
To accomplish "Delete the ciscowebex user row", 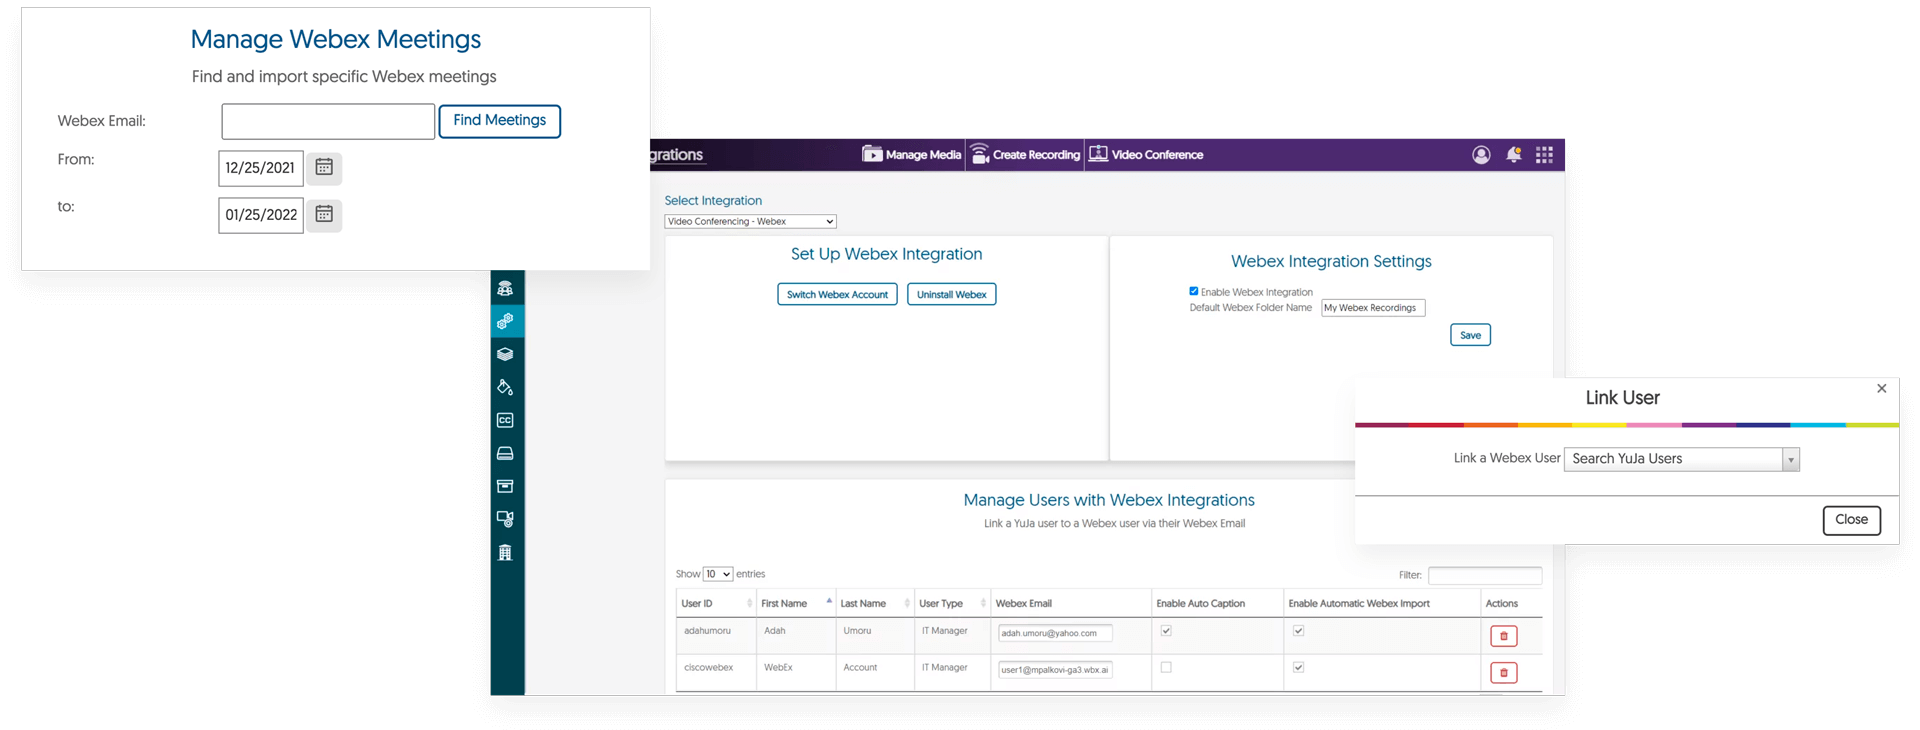I will [1503, 672].
